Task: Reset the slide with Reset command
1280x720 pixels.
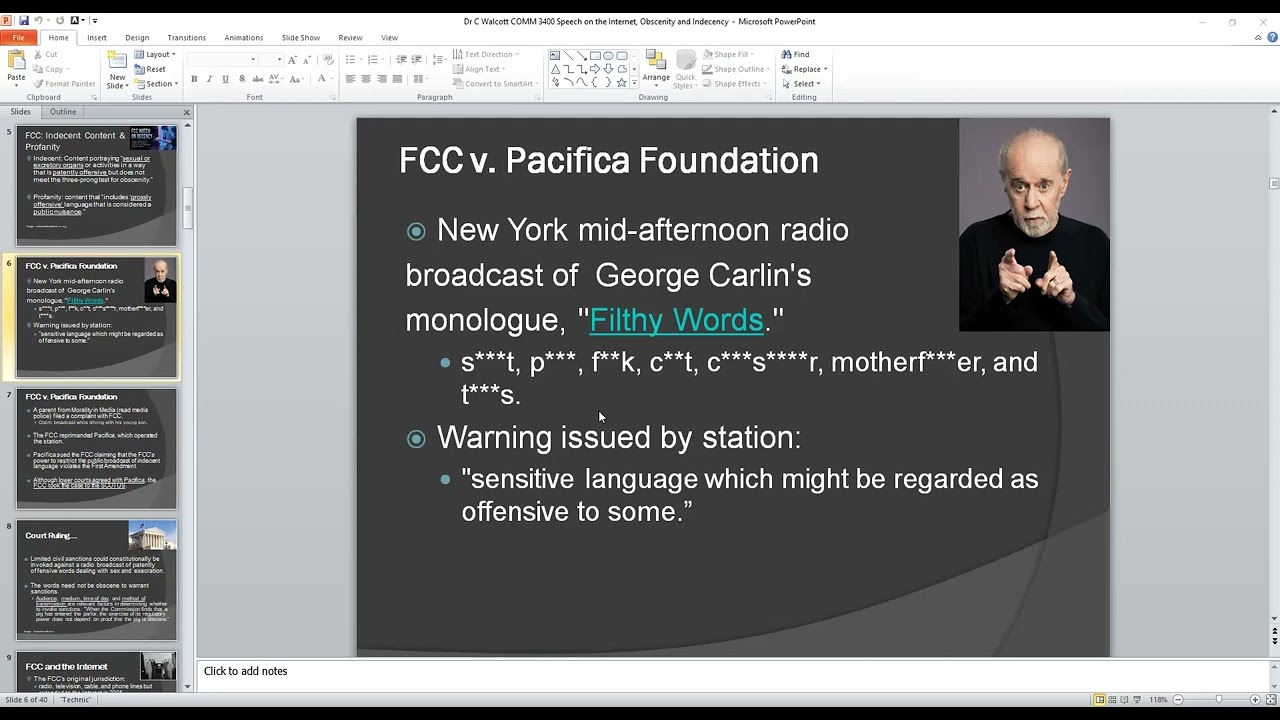Action: 150,69
